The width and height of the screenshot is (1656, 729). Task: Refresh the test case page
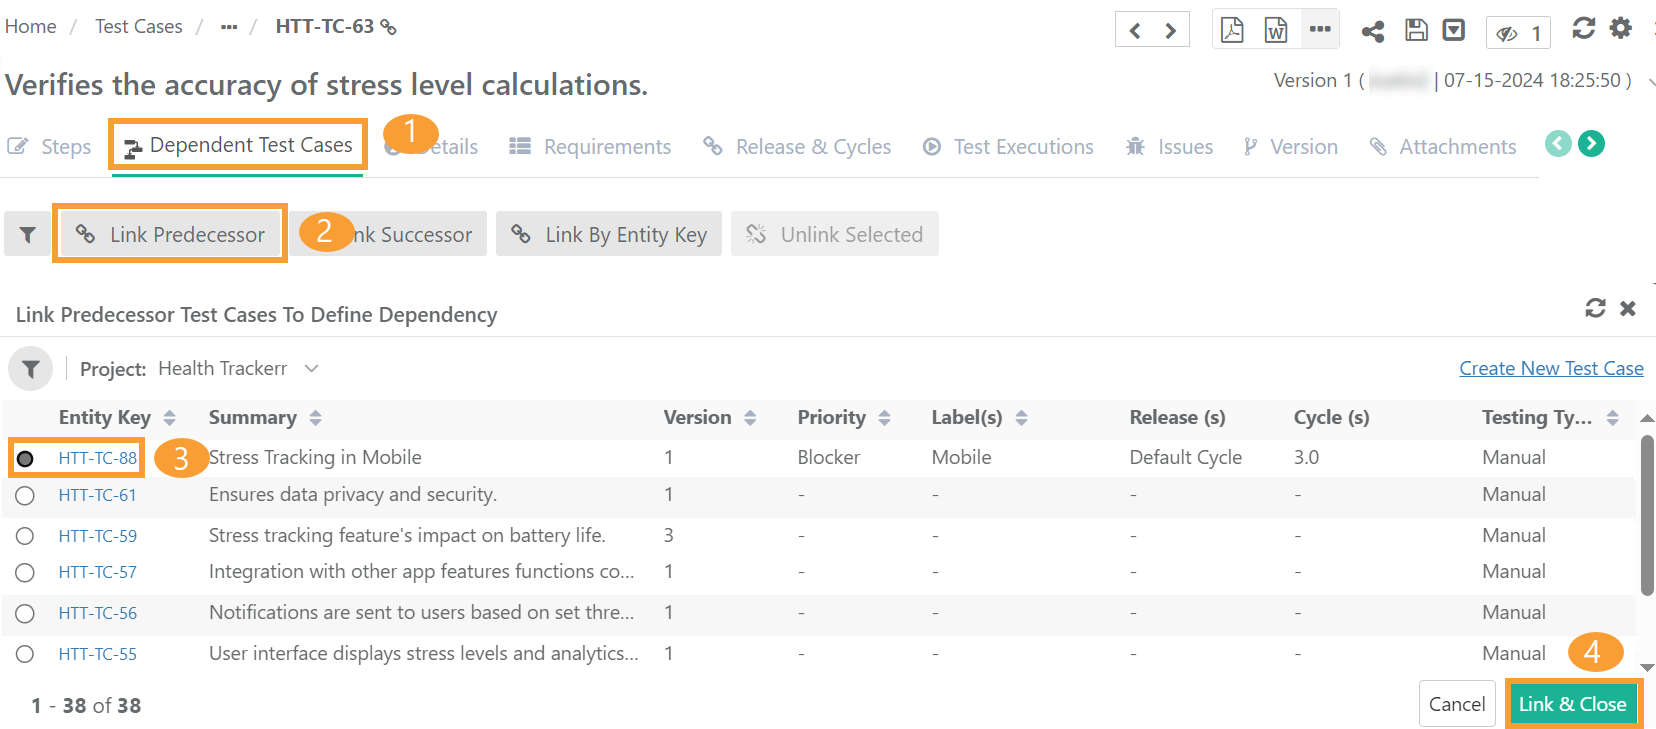[1583, 28]
